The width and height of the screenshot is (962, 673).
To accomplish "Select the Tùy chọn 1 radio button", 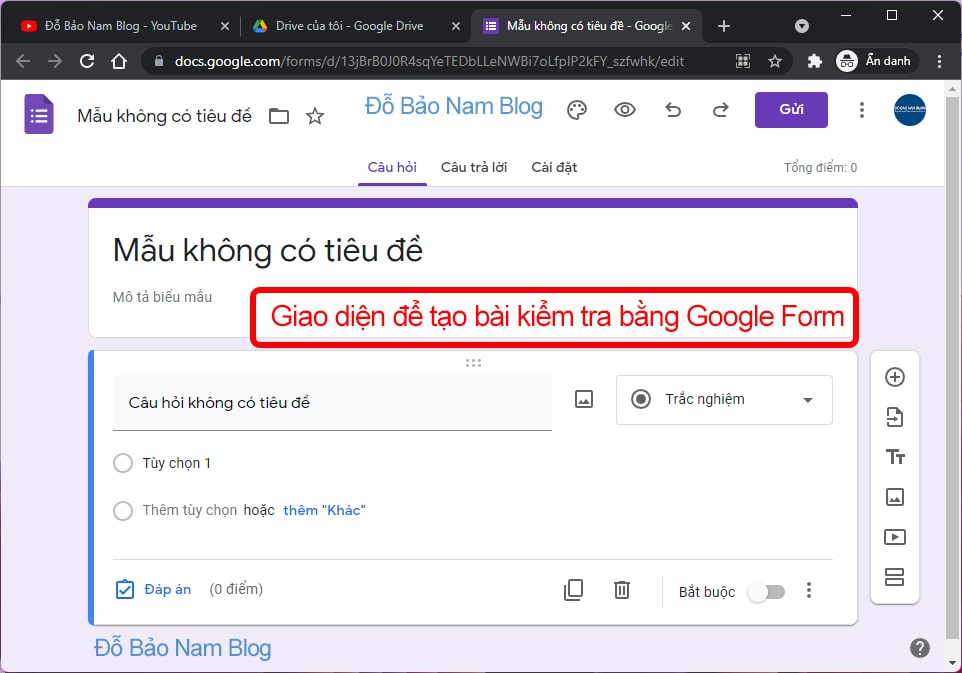I will tap(123, 463).
